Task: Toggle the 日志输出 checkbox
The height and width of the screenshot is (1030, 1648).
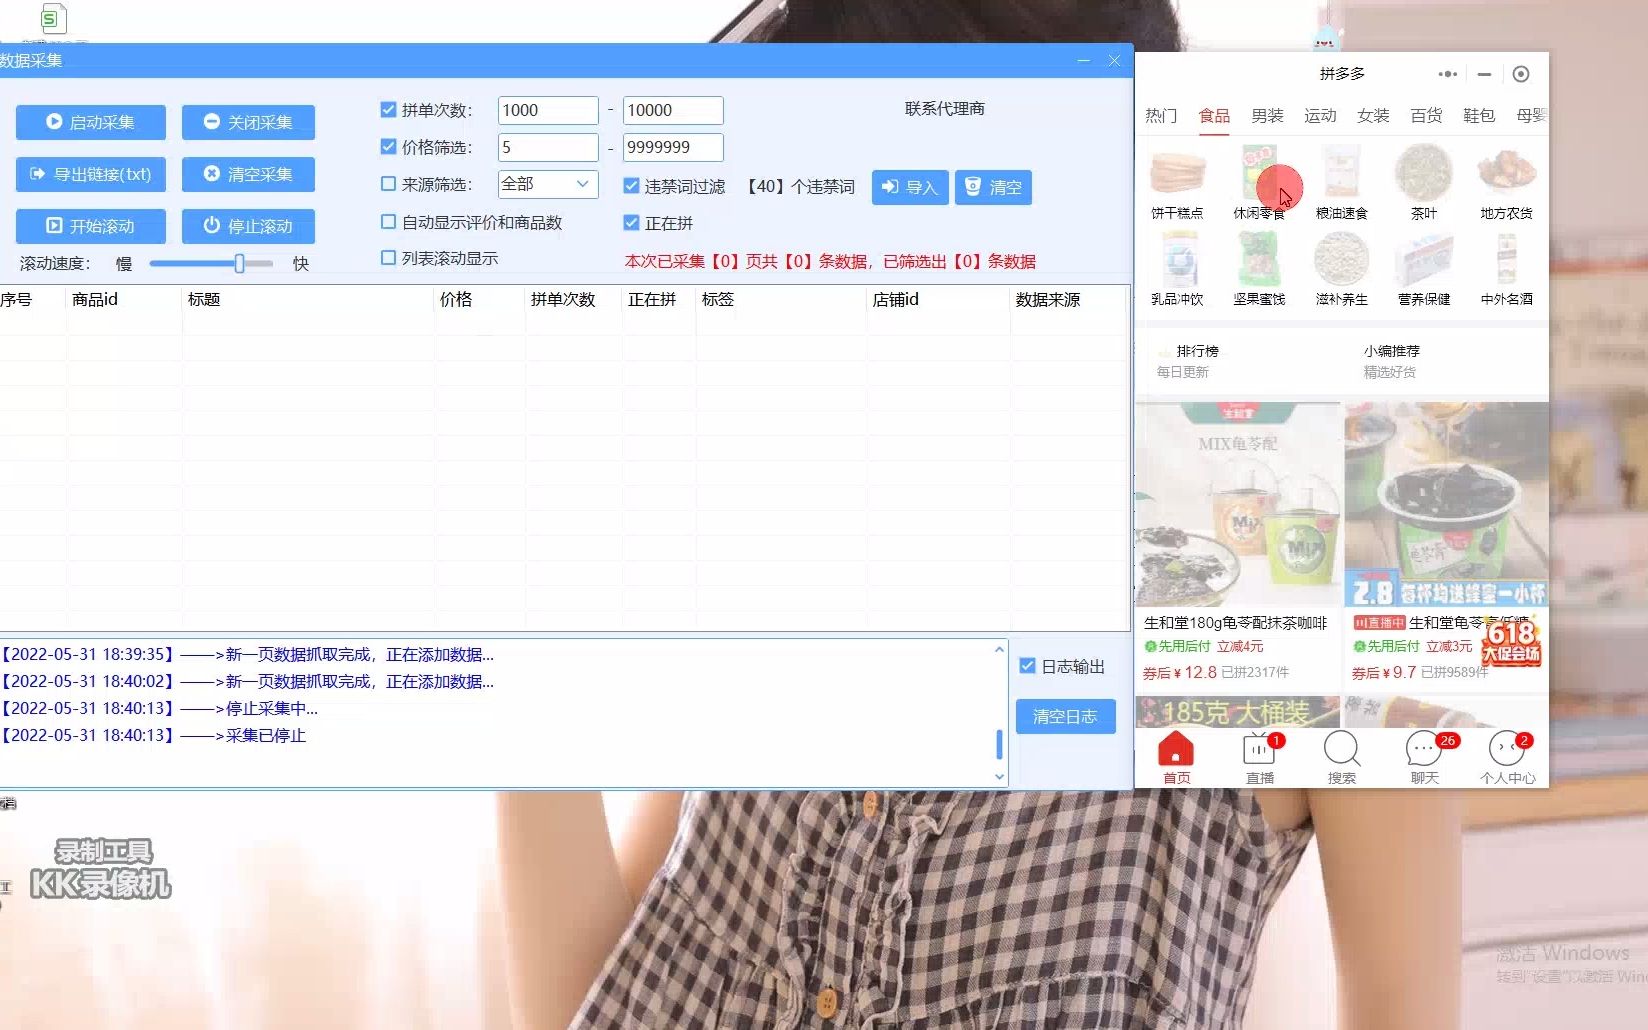Action: coord(1028,666)
